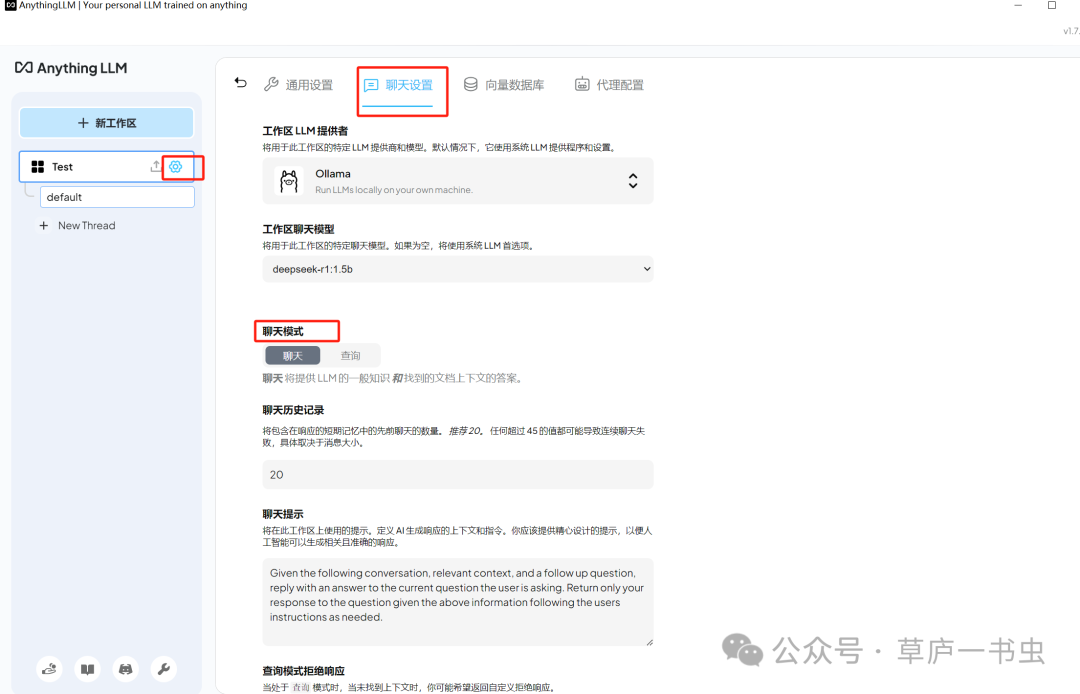Click the back arrow icon
This screenshot has height=694, width=1080.
[x=240, y=83]
